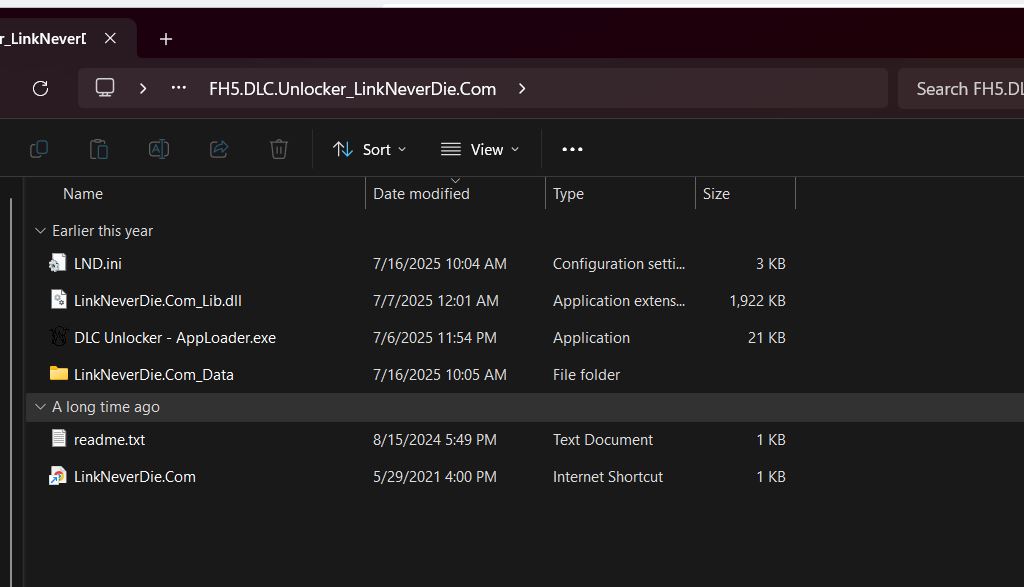Sort by Name column header
This screenshot has height=587, width=1024.
pyautogui.click(x=83, y=194)
